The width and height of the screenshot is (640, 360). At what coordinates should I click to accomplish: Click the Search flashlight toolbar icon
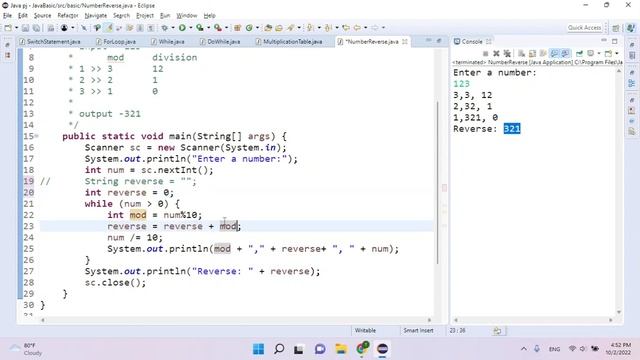291,28
